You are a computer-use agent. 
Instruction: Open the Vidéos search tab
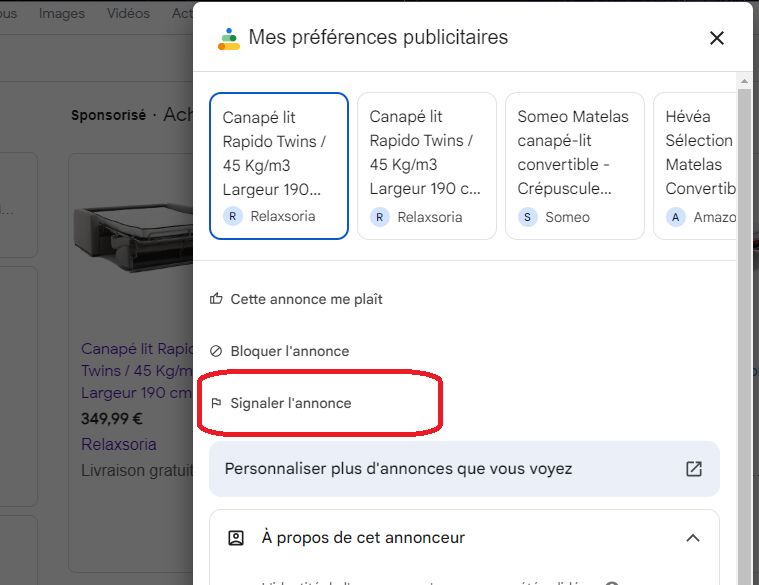tap(128, 14)
